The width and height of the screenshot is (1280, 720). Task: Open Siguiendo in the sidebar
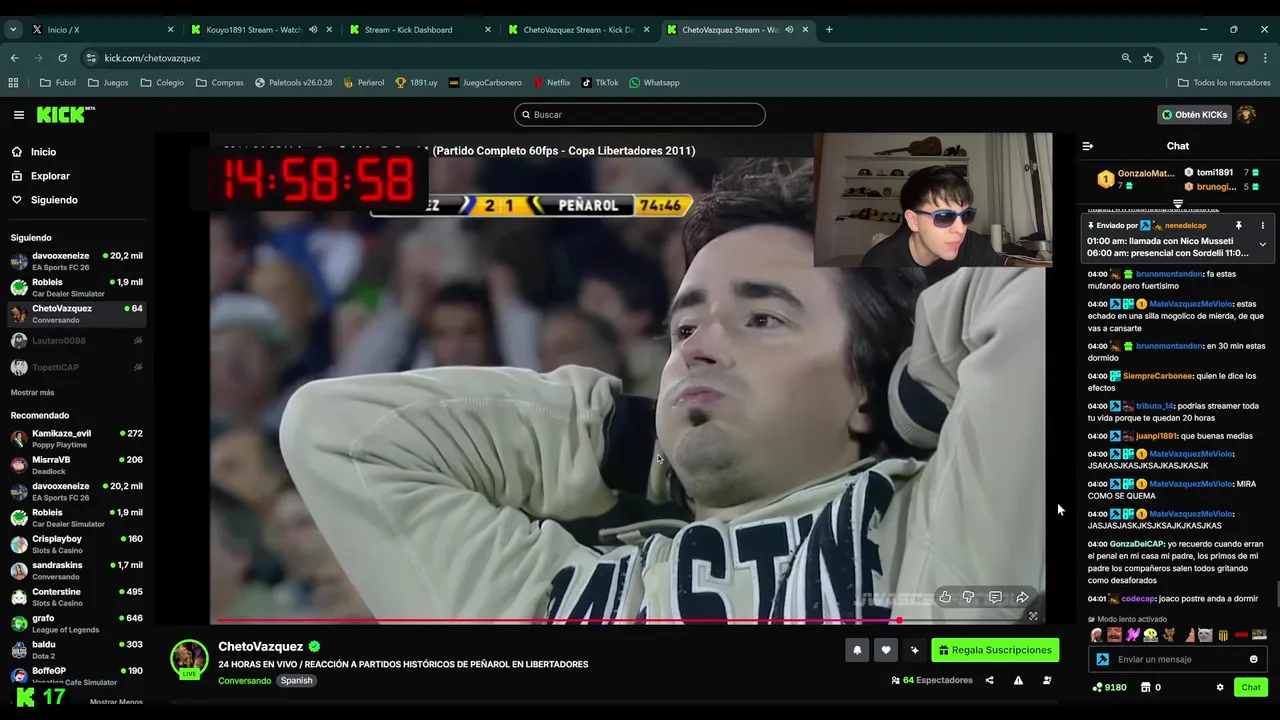pos(54,200)
